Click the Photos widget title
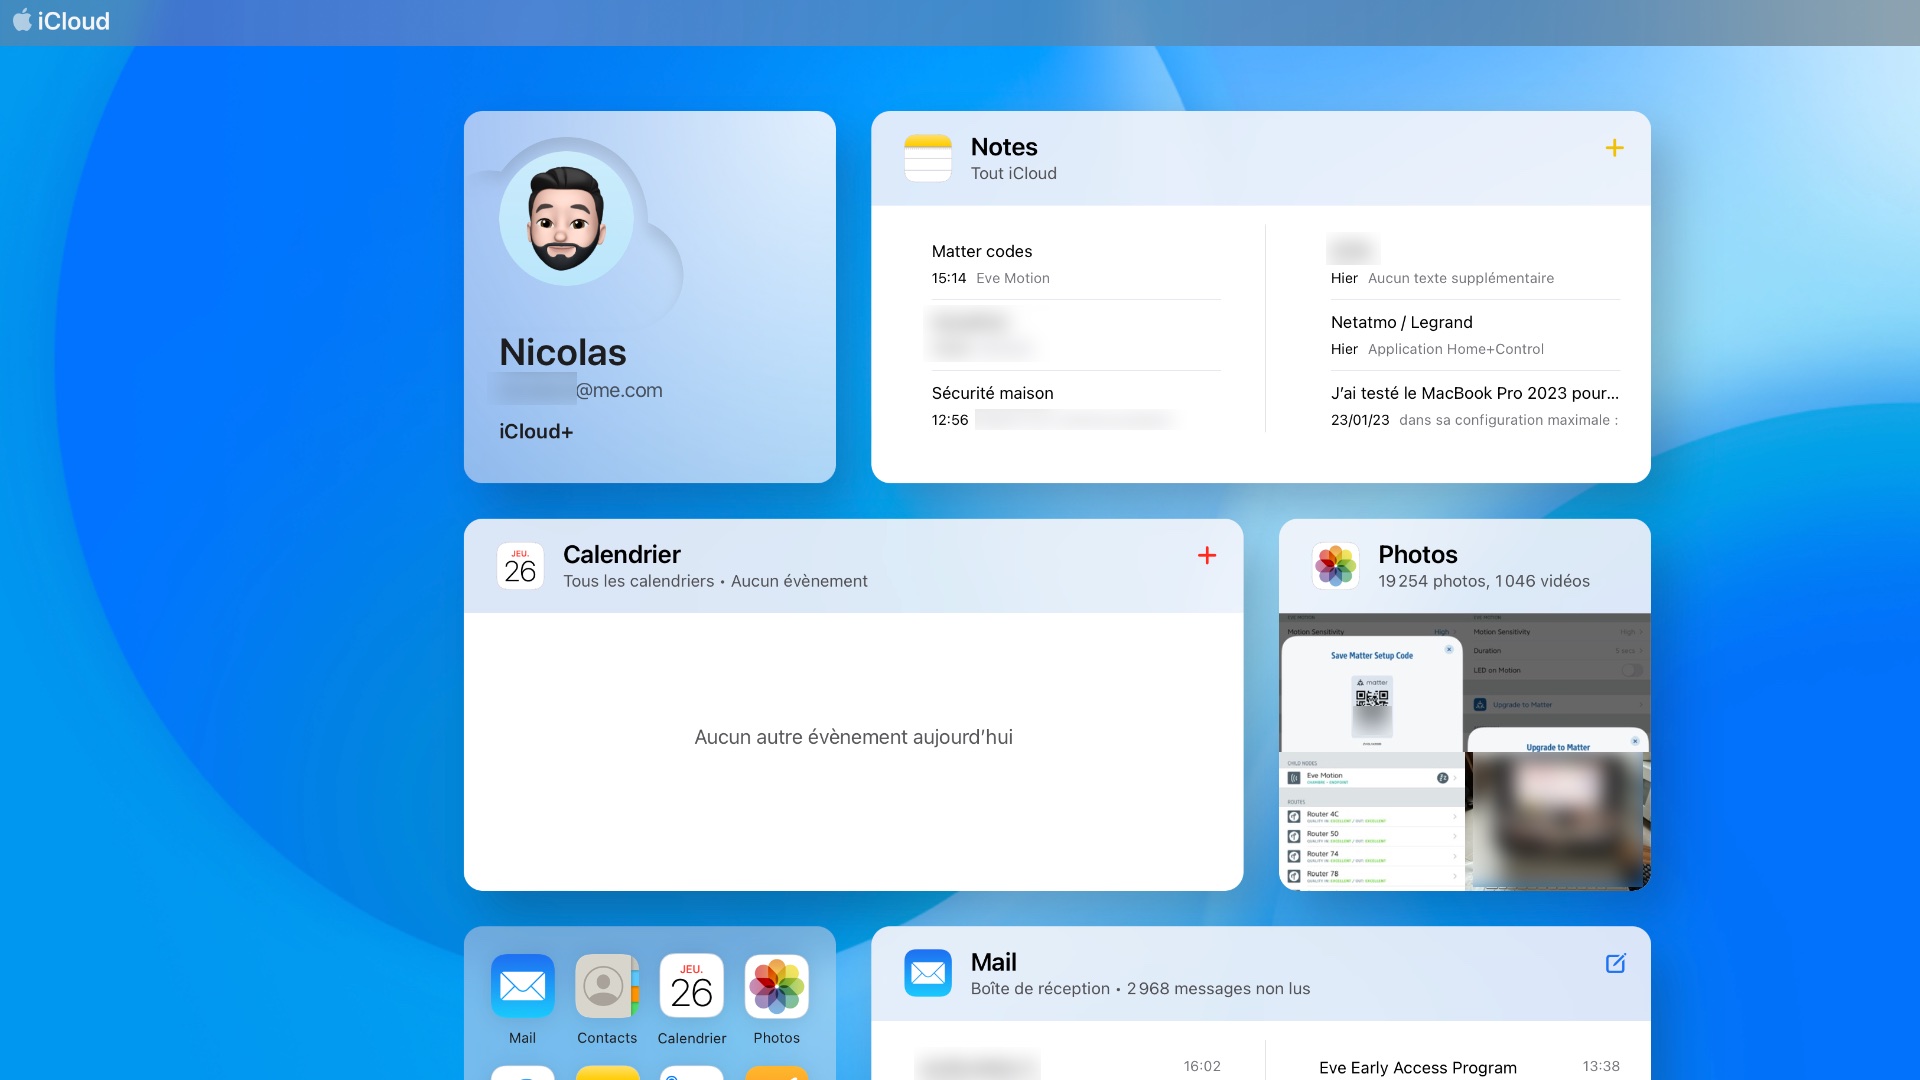Image resolution: width=1920 pixels, height=1080 pixels. tap(1417, 554)
